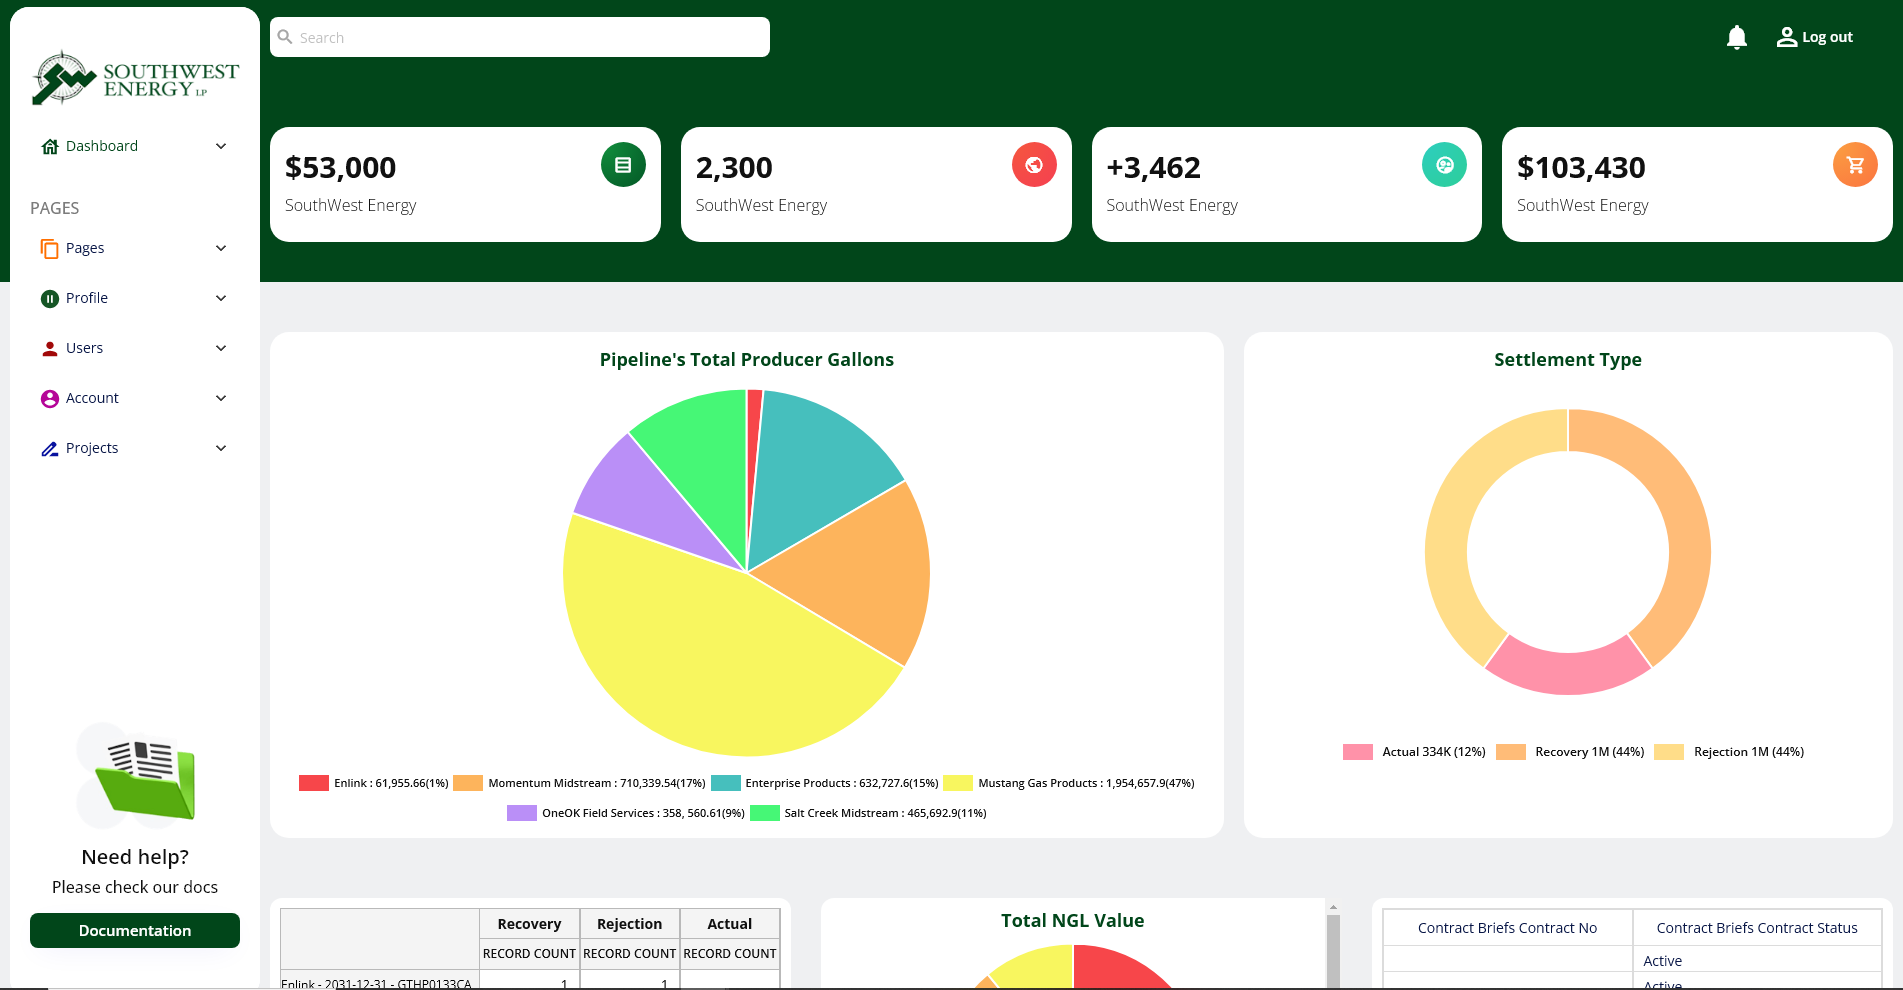Open the Projects sidebar item
This screenshot has width=1903, height=990.
[x=135, y=448]
